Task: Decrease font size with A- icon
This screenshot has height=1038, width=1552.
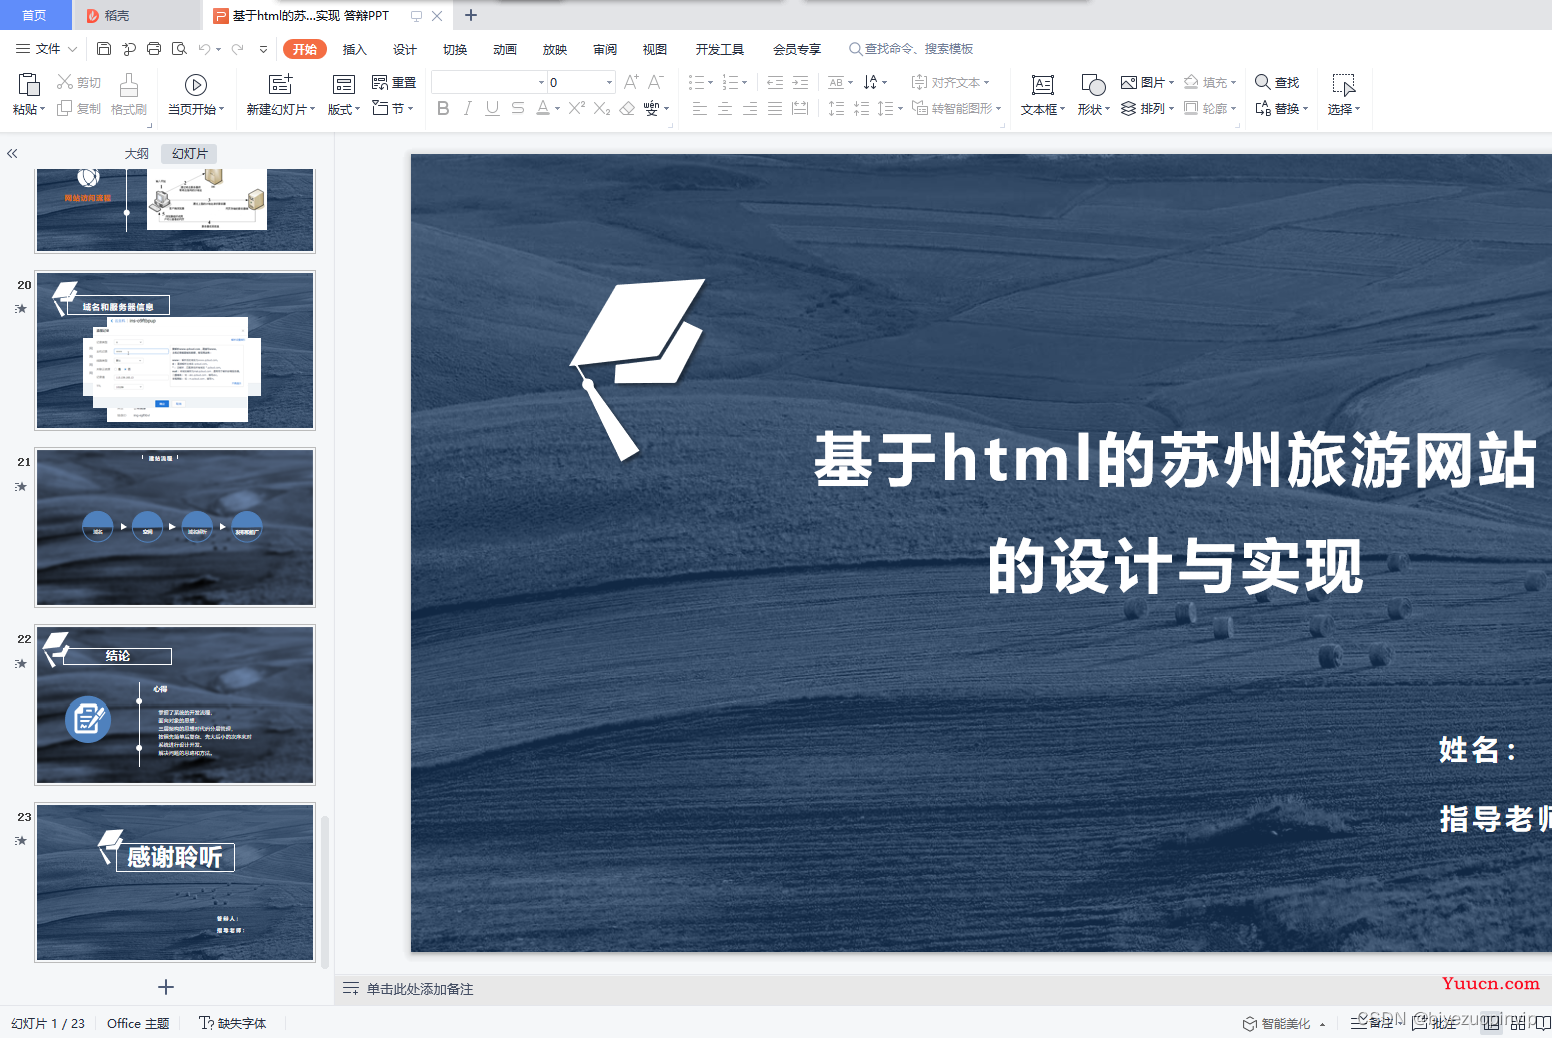Action: pos(656,82)
